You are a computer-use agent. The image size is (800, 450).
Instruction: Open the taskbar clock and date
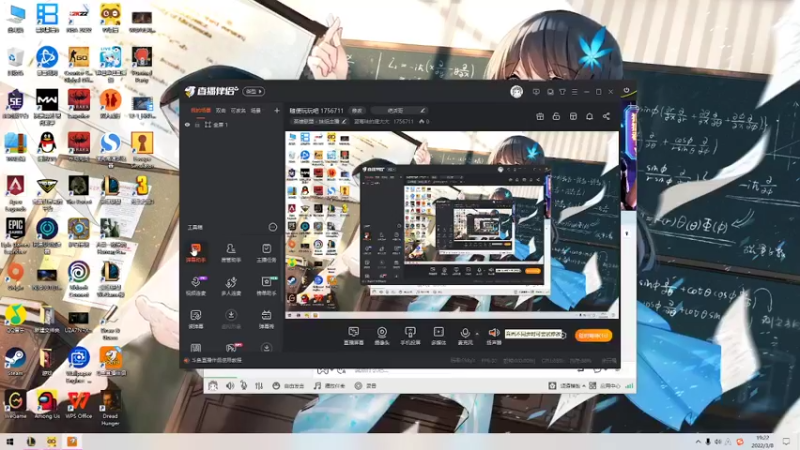(x=763, y=442)
